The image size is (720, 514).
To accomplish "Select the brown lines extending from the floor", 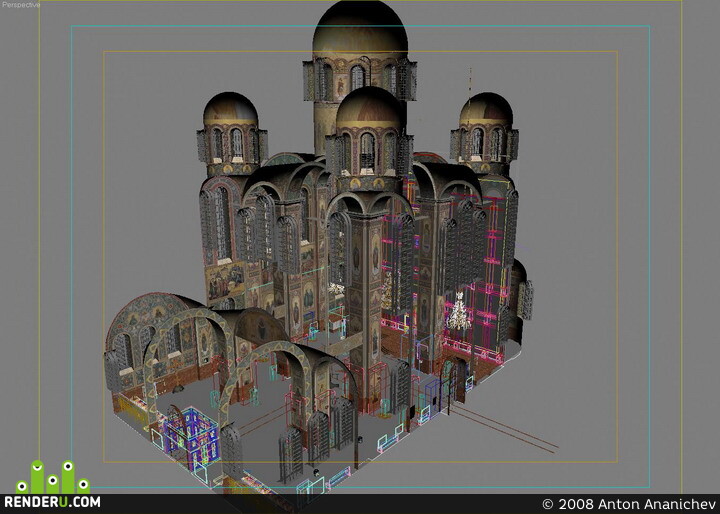I will (x=505, y=427).
